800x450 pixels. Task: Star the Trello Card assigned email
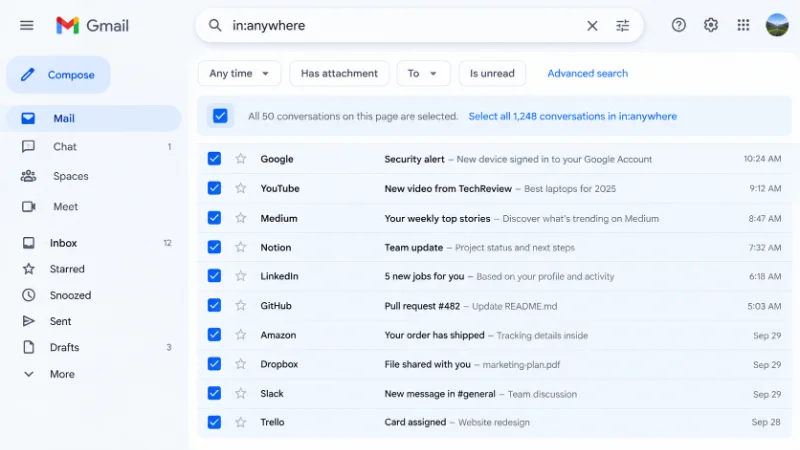coord(240,422)
